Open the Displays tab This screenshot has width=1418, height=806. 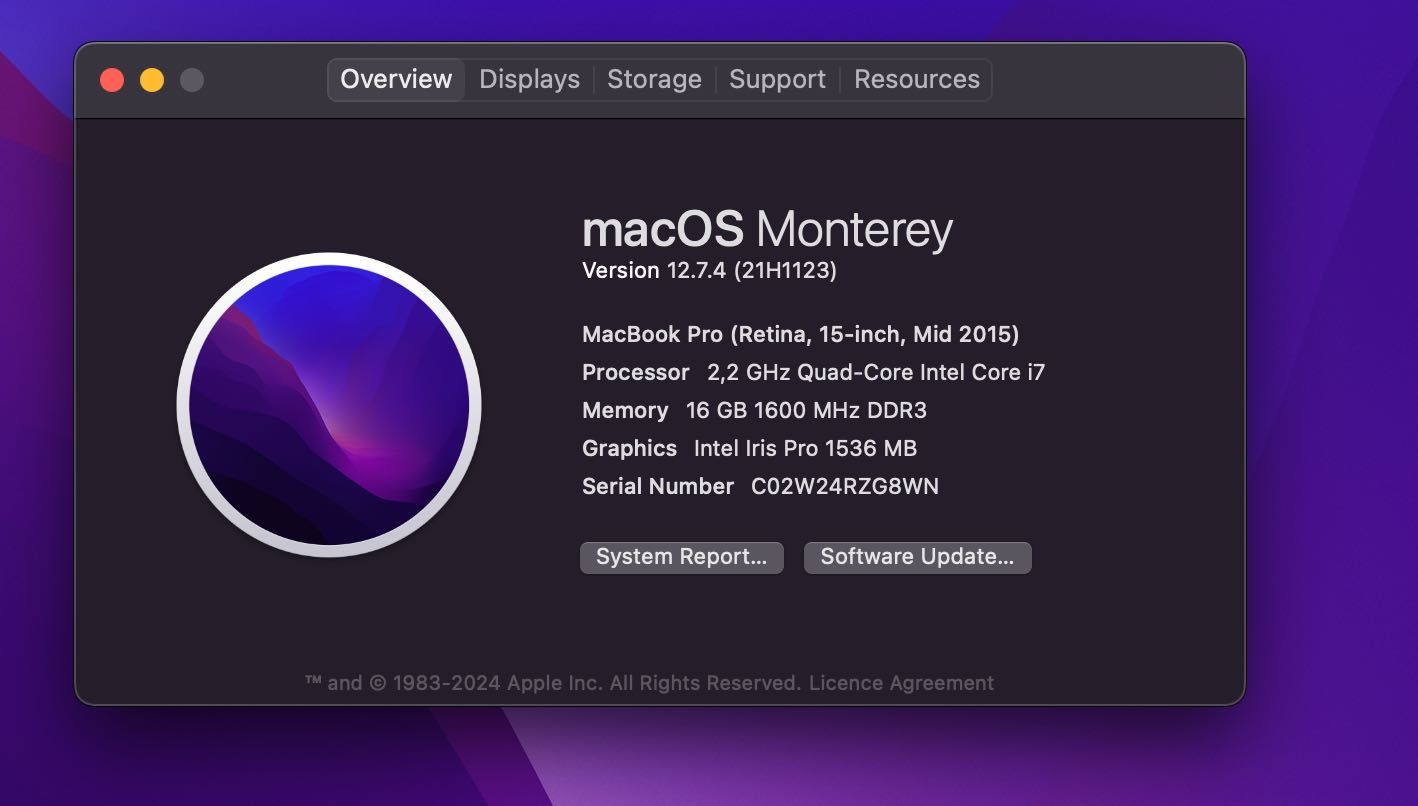point(529,79)
